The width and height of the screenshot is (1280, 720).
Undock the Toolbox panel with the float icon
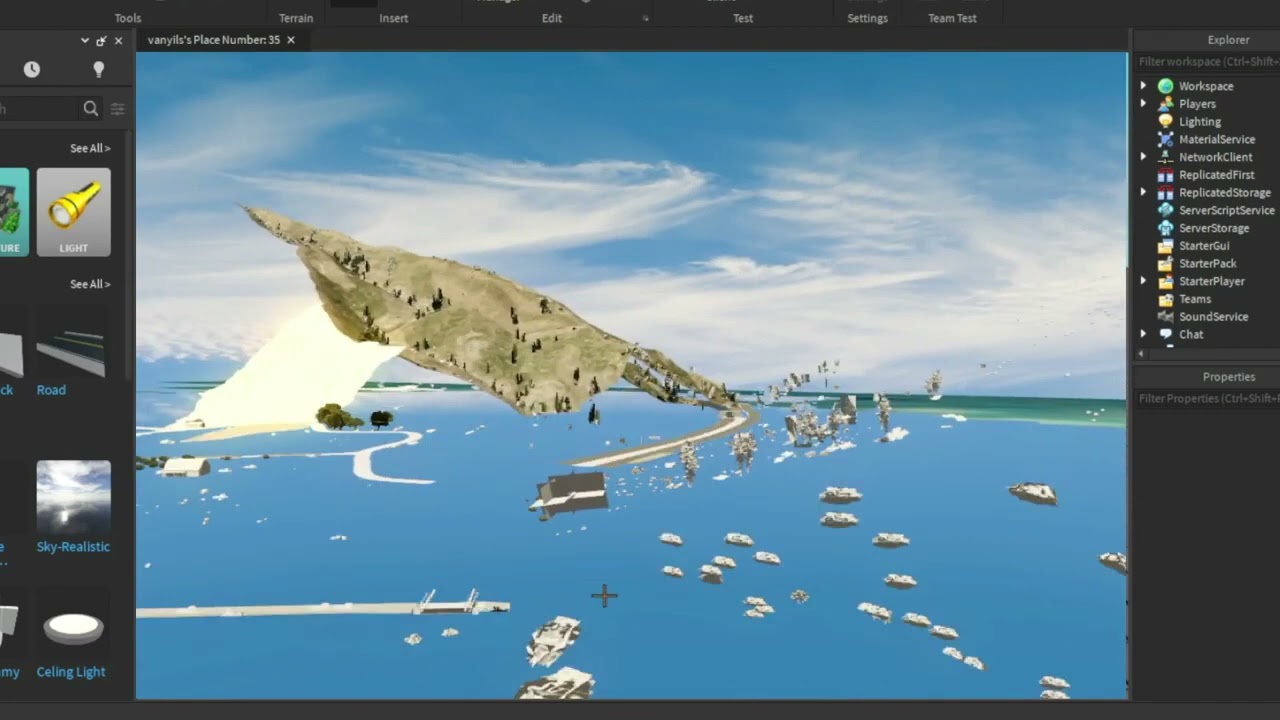(101, 41)
